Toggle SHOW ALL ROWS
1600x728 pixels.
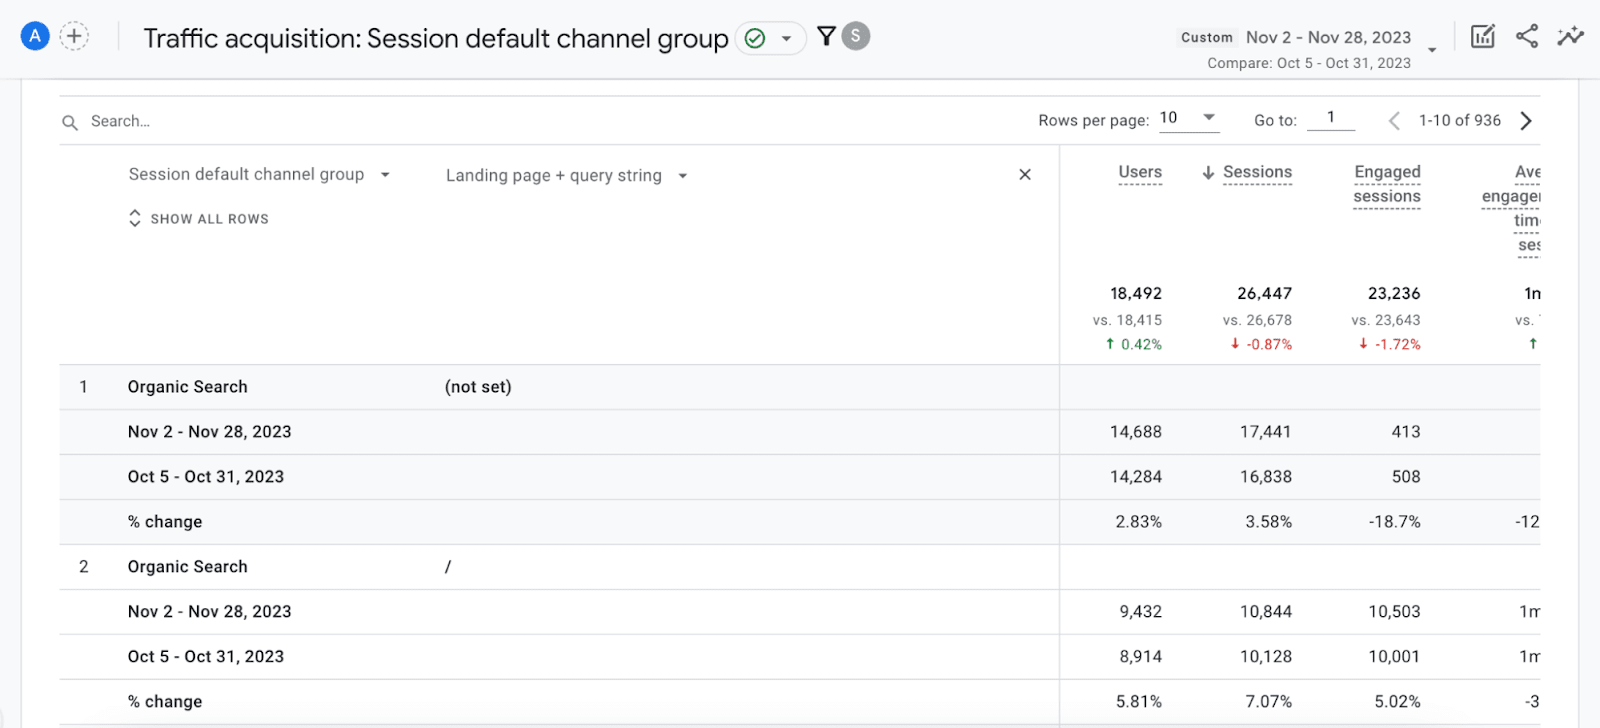(x=199, y=219)
